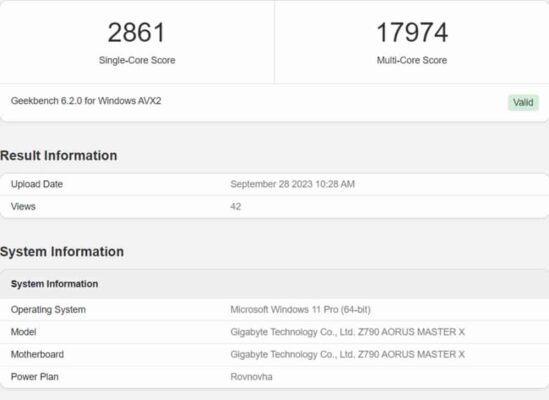Screen dimensions: 549x400
Task: Select the Motherboard row label
Action: click(x=37, y=354)
